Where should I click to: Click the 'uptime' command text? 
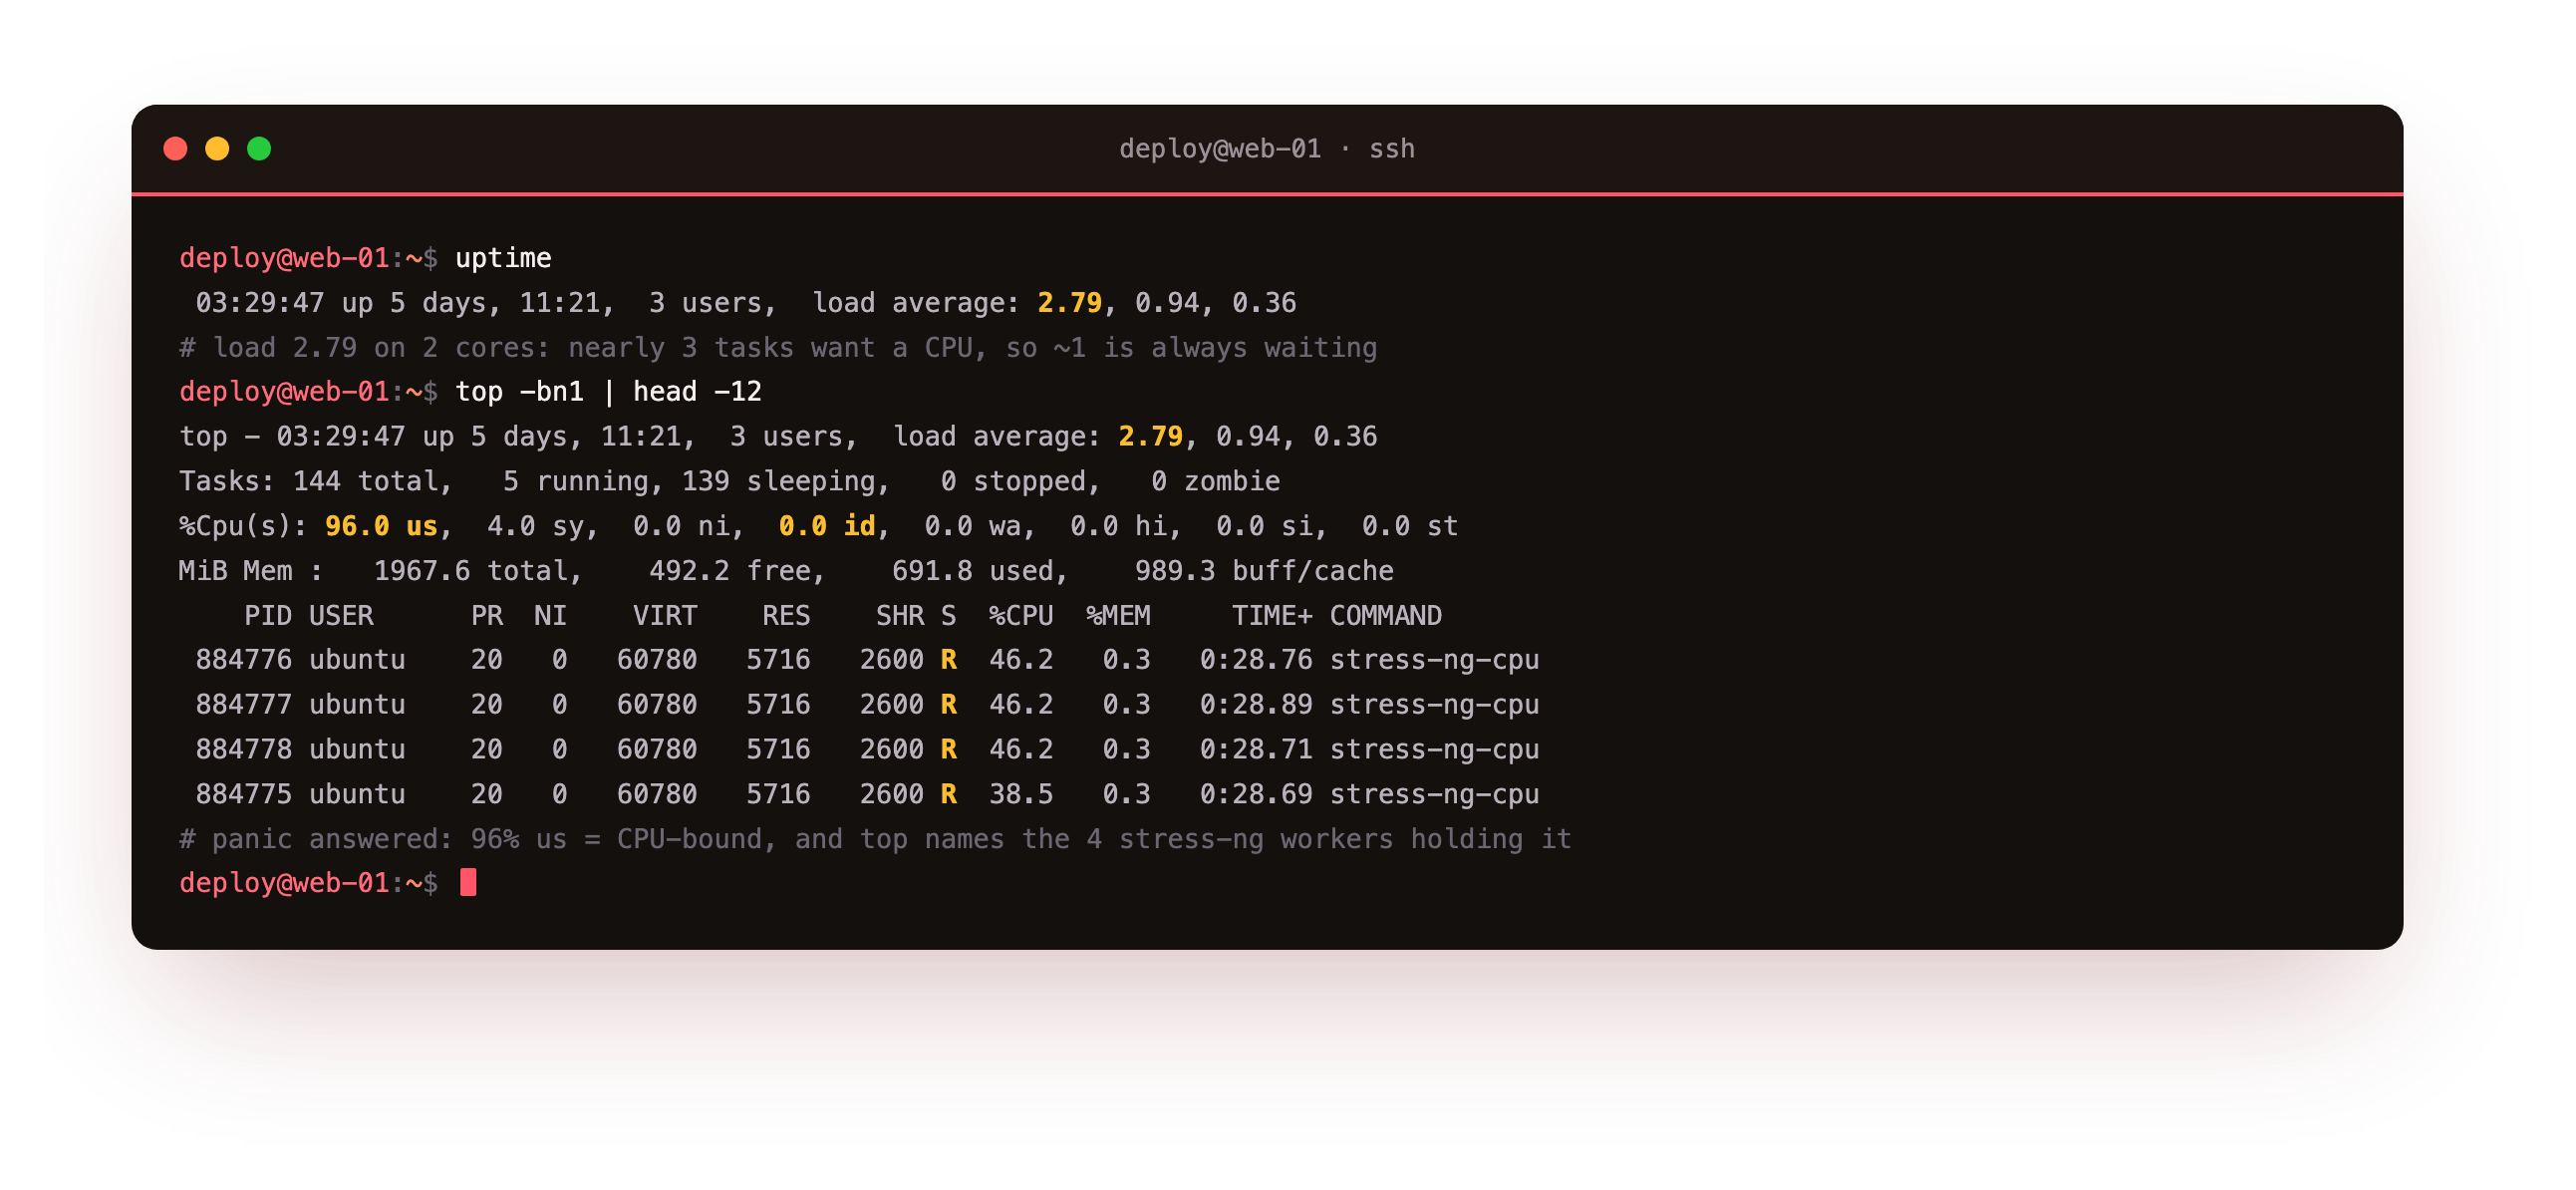click(x=503, y=258)
